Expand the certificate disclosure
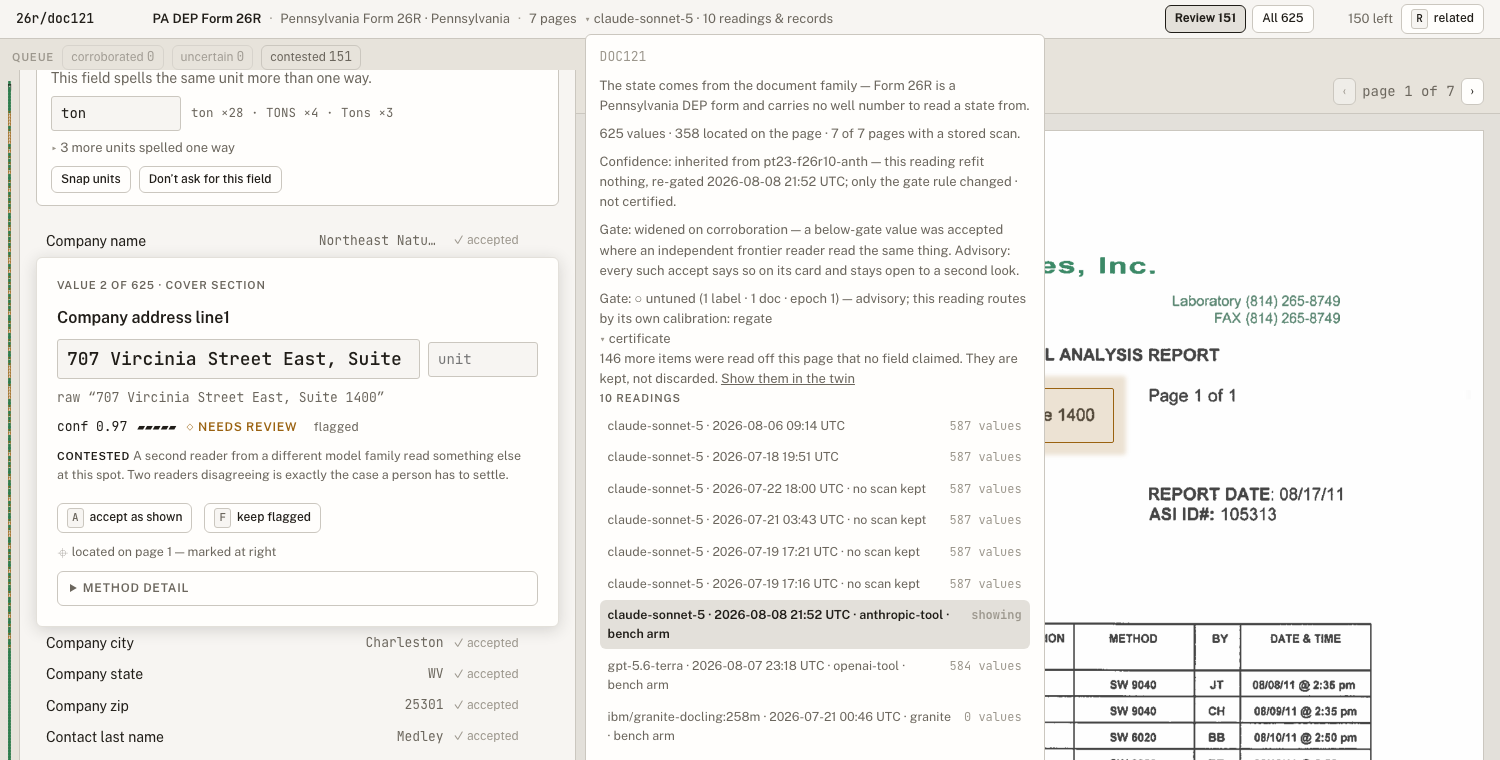The height and width of the screenshot is (760, 1500). point(635,339)
